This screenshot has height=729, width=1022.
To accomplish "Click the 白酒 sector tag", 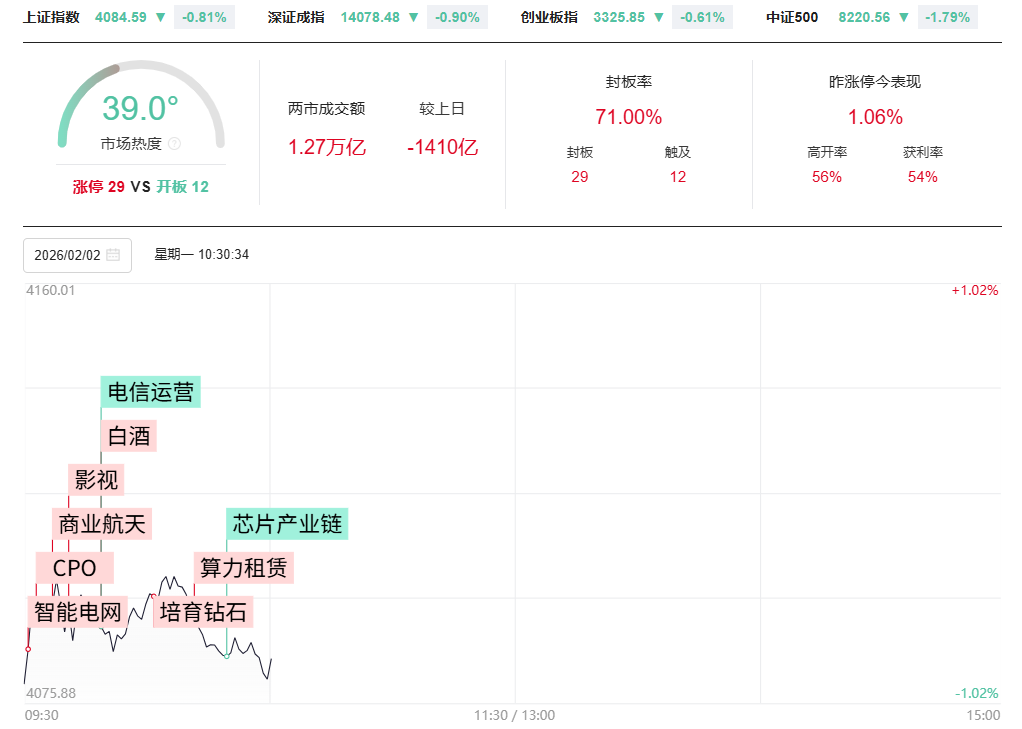I will pyautogui.click(x=129, y=436).
